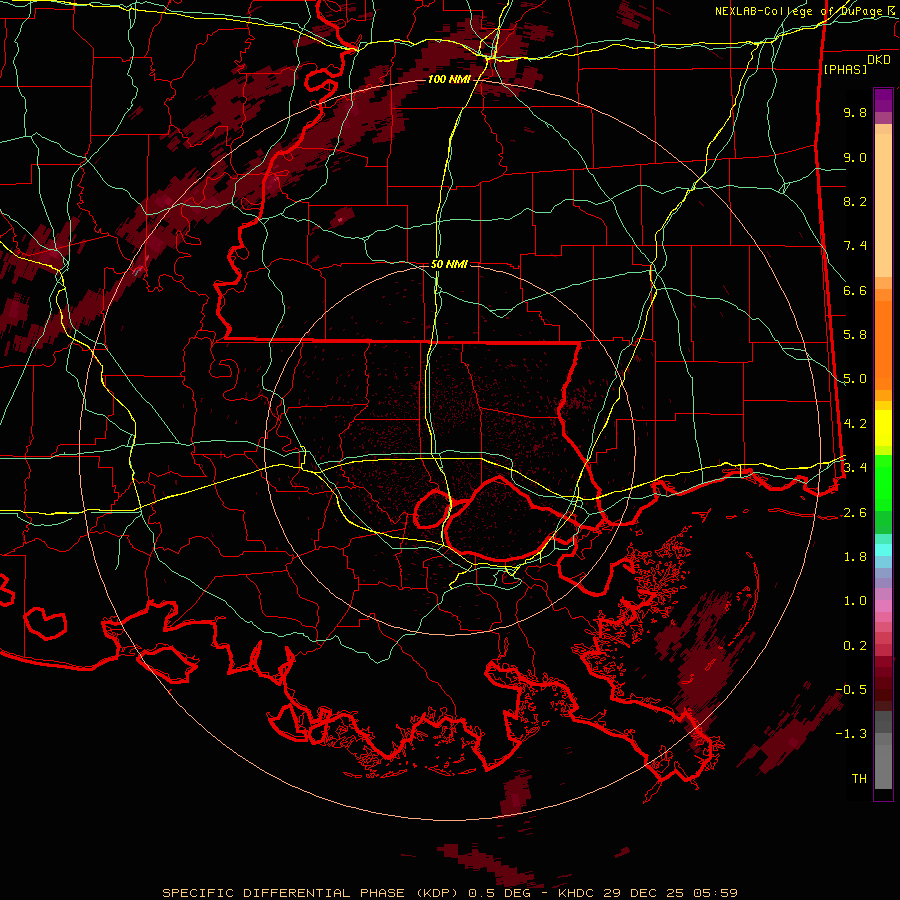Click the -1.3 value on color scale
900x900 pixels.
[x=851, y=734]
